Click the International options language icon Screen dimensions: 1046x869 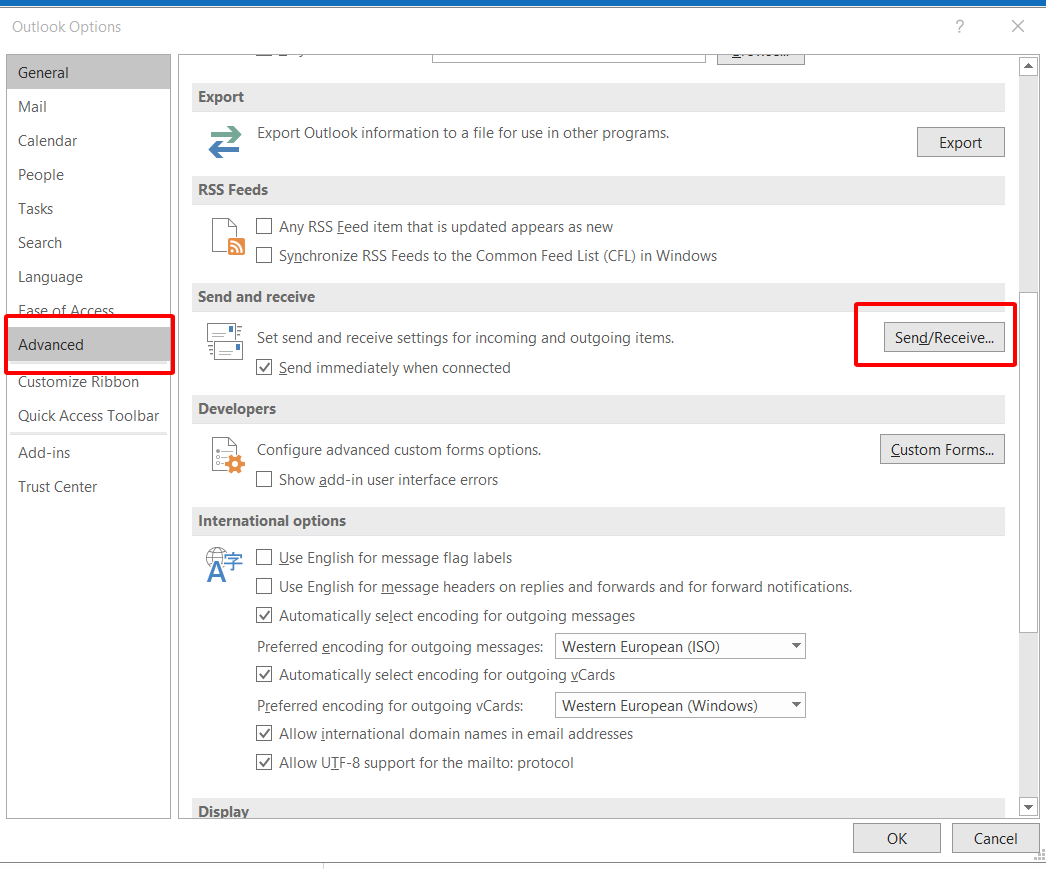(x=223, y=565)
